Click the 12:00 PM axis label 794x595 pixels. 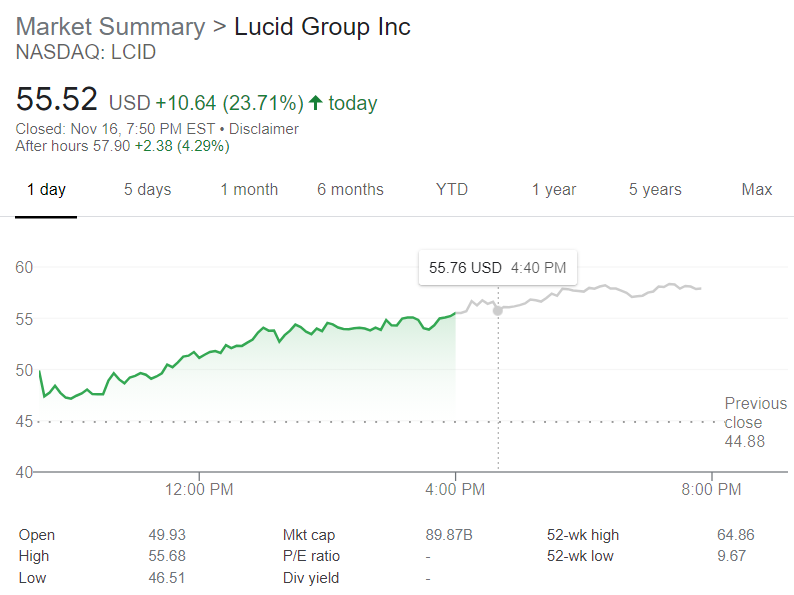[x=198, y=489]
